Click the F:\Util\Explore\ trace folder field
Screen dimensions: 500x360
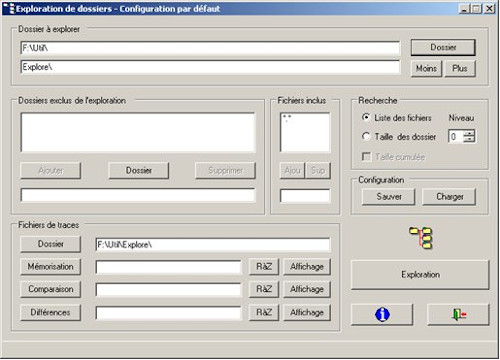213,245
